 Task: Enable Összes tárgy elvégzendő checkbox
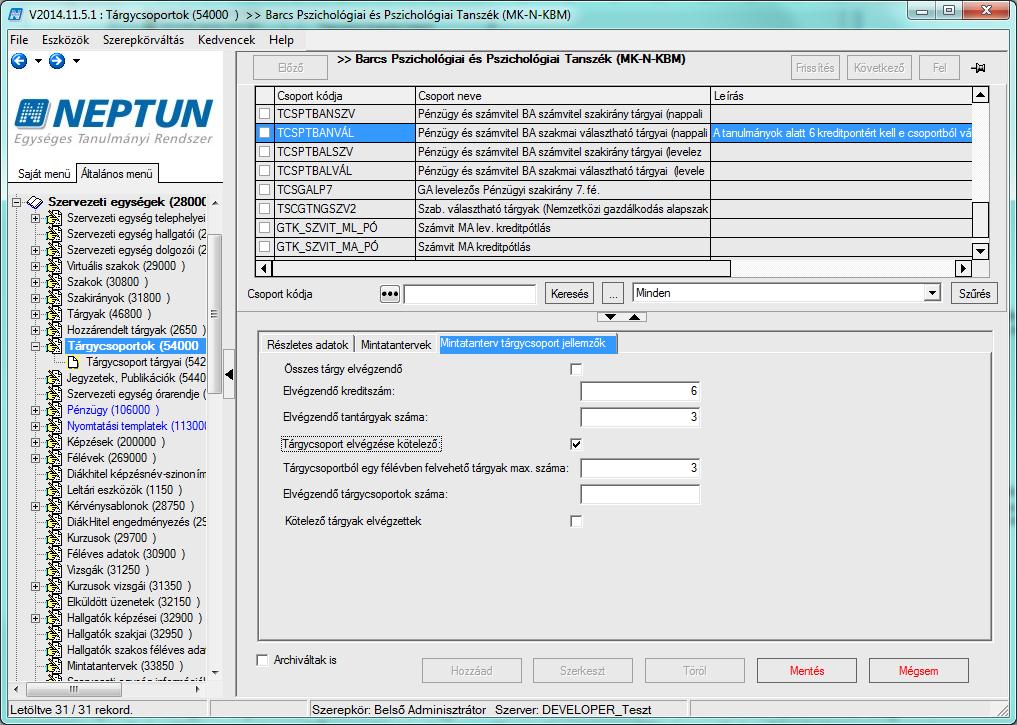(x=576, y=369)
